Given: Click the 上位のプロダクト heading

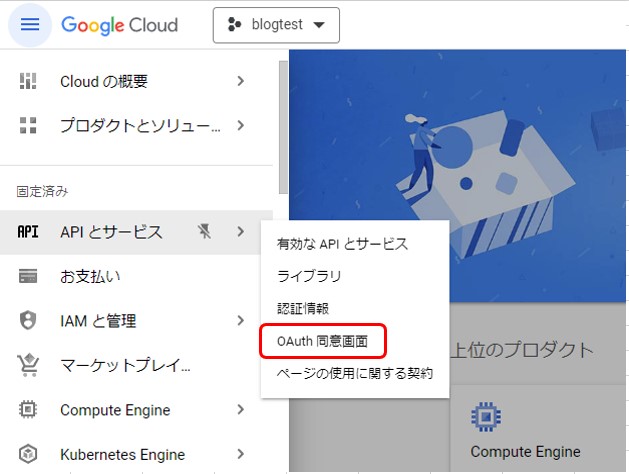Looking at the screenshot, I should (x=521, y=350).
